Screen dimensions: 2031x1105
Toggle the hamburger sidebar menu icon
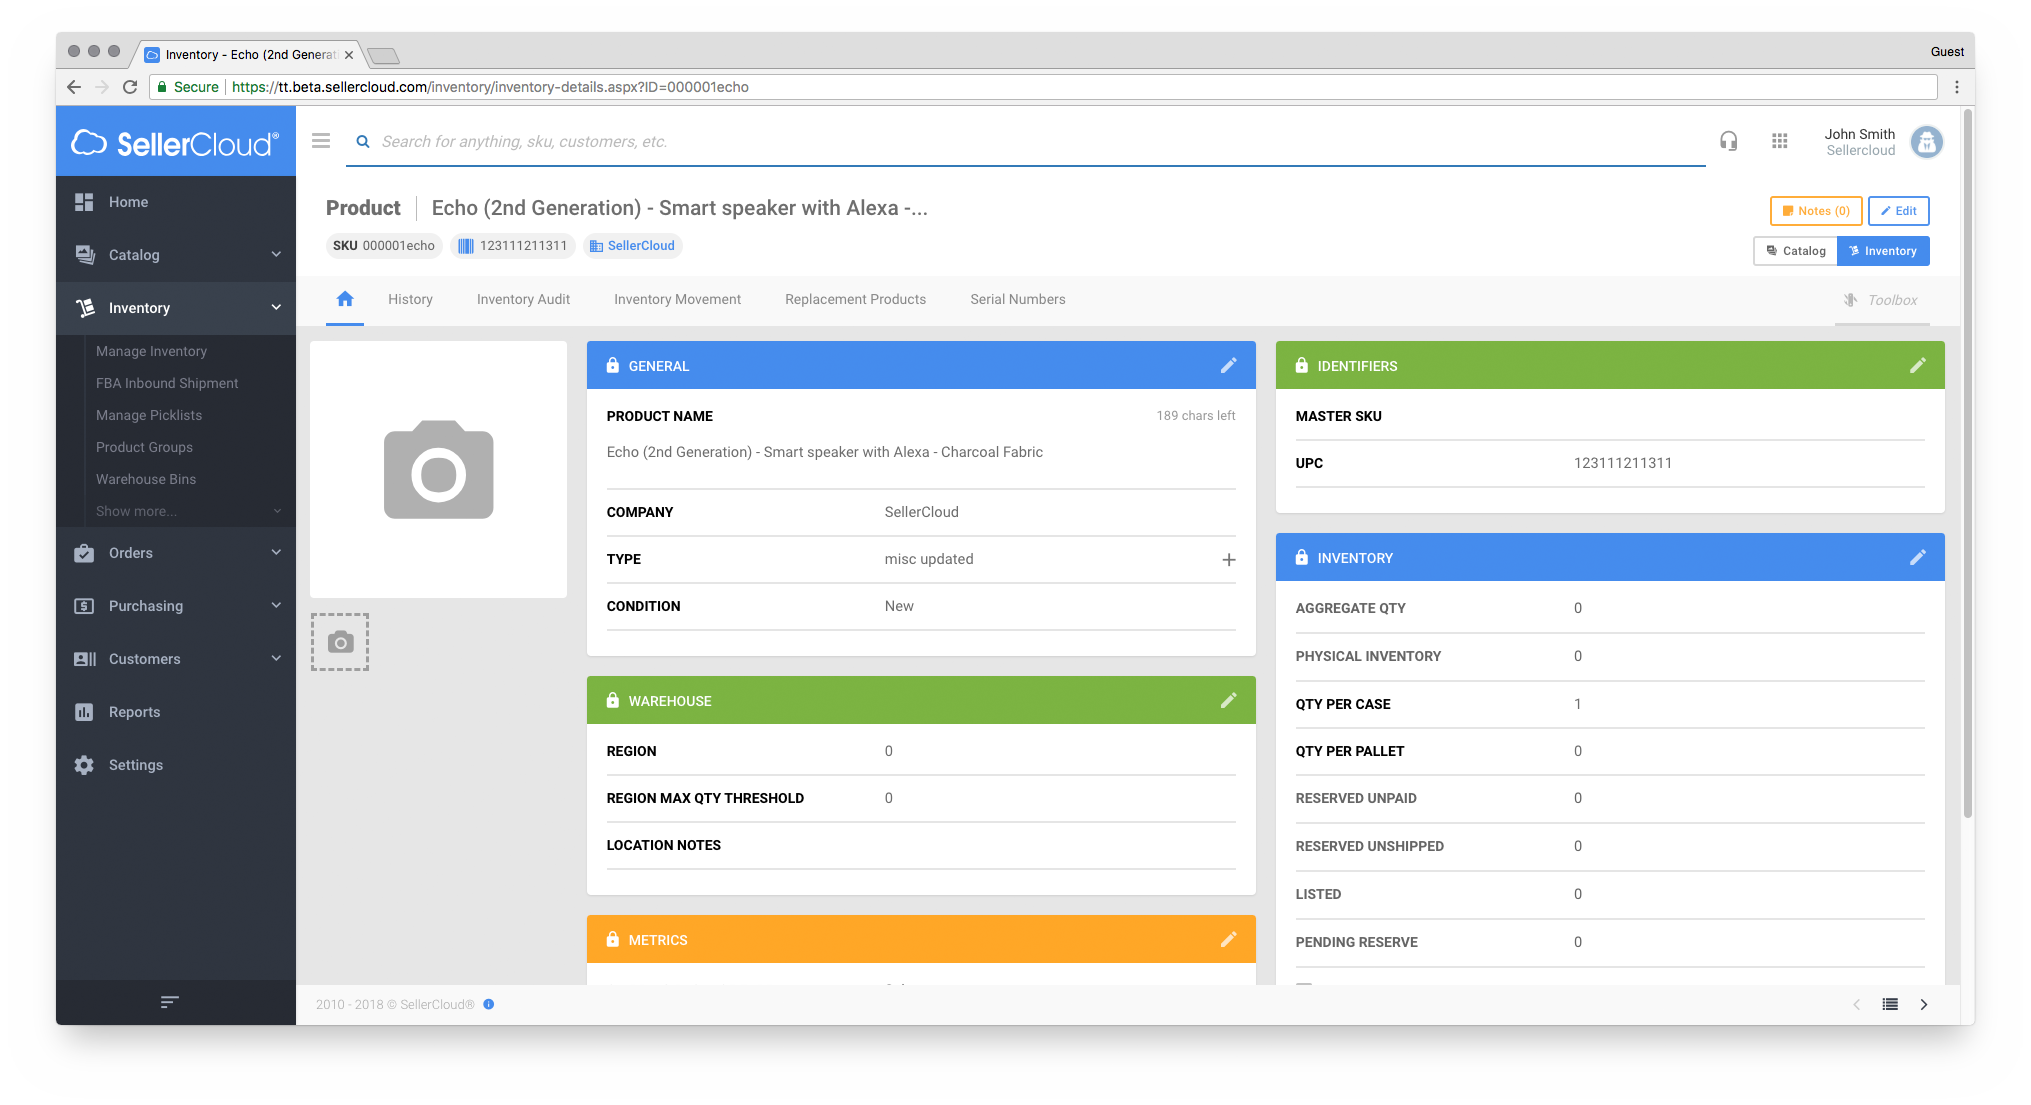click(321, 141)
